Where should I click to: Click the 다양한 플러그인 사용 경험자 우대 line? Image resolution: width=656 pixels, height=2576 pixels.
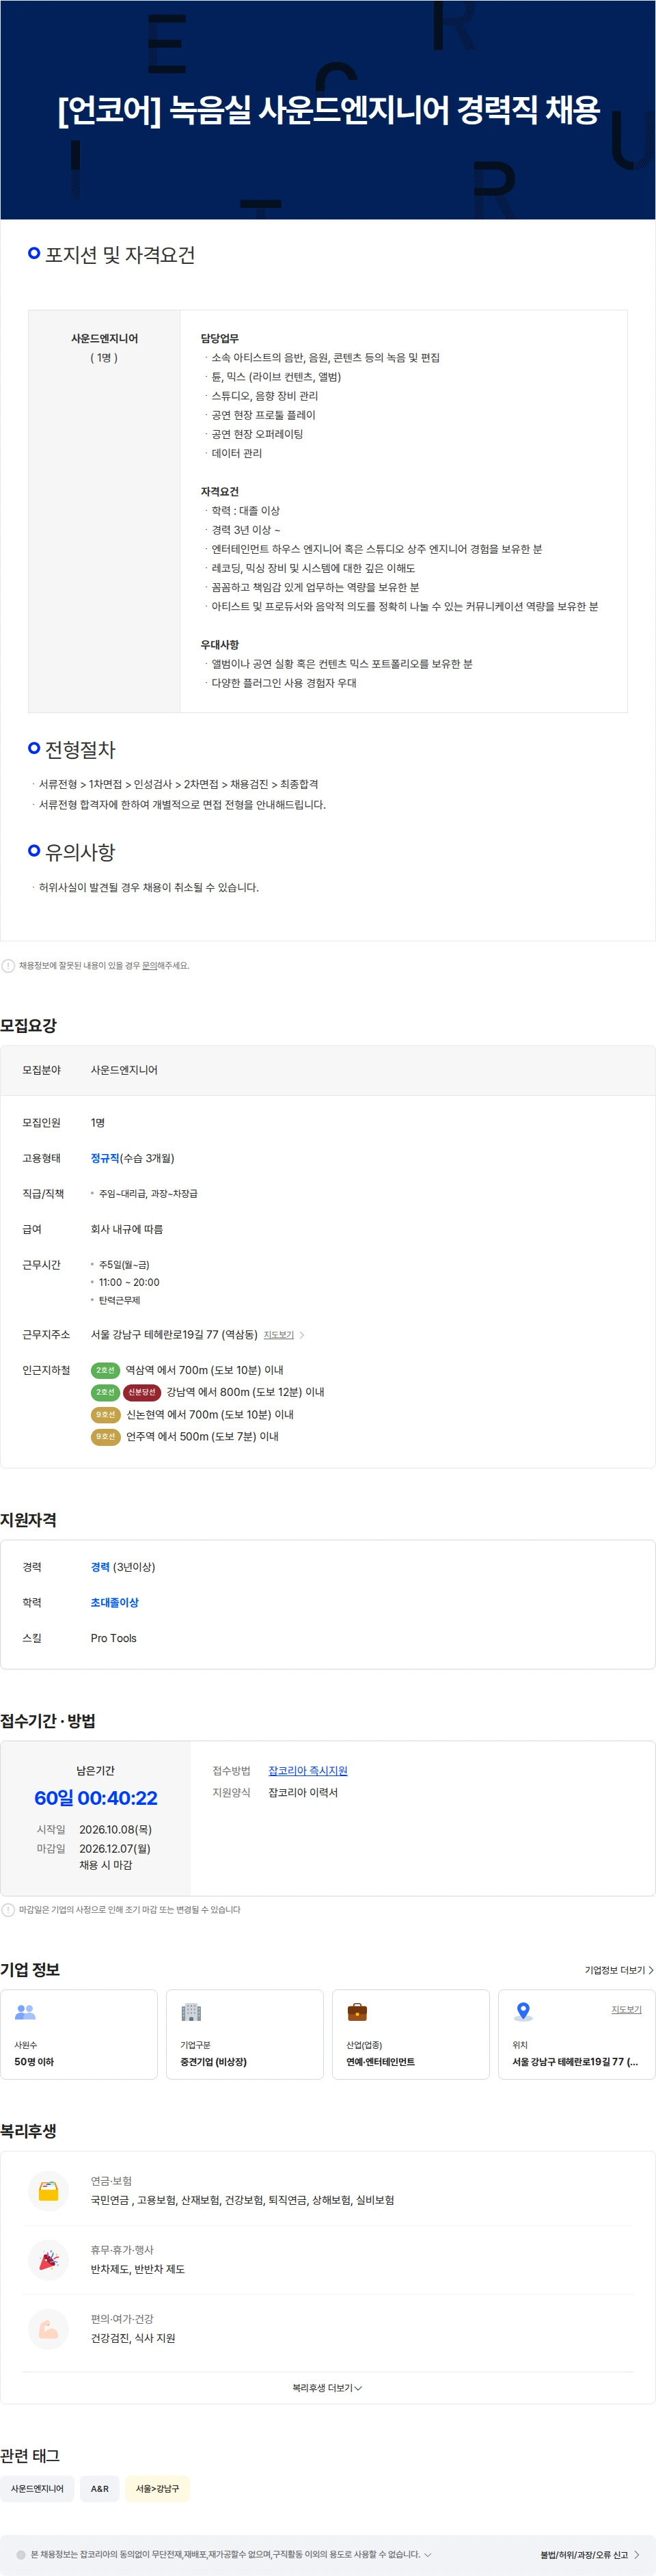pyautogui.click(x=284, y=683)
